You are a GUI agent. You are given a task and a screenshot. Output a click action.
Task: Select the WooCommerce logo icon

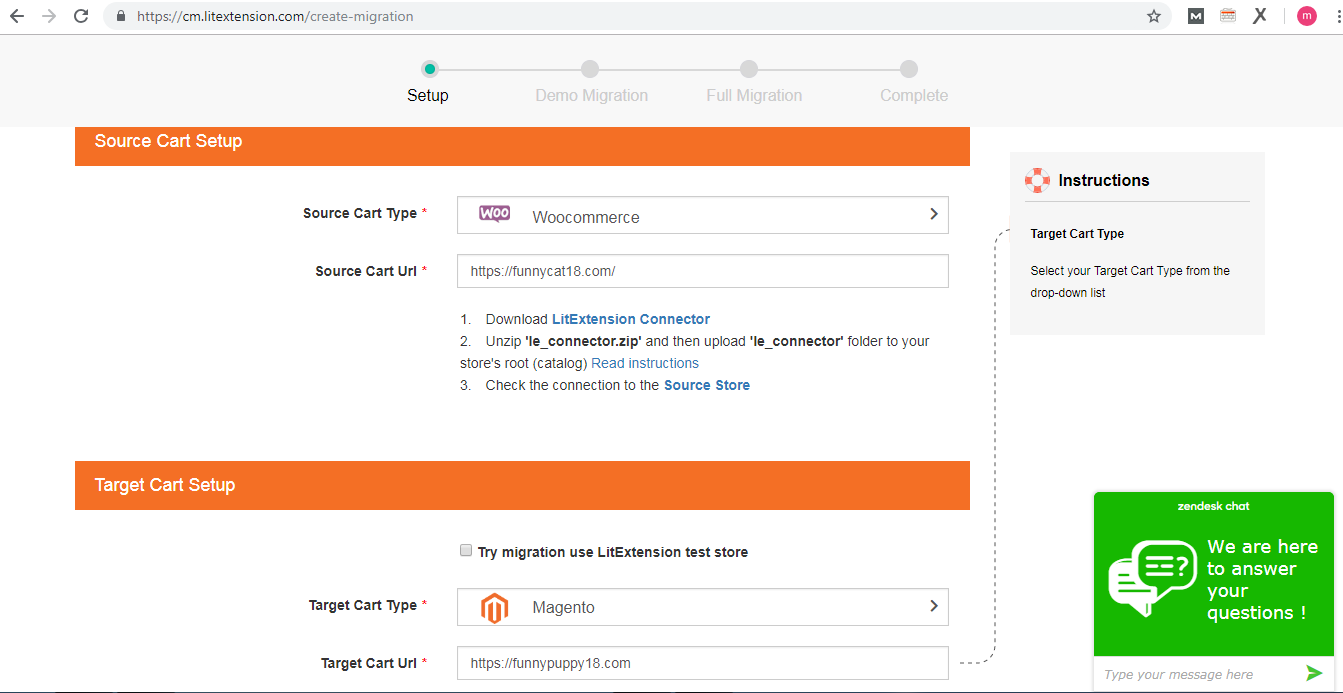(x=492, y=214)
